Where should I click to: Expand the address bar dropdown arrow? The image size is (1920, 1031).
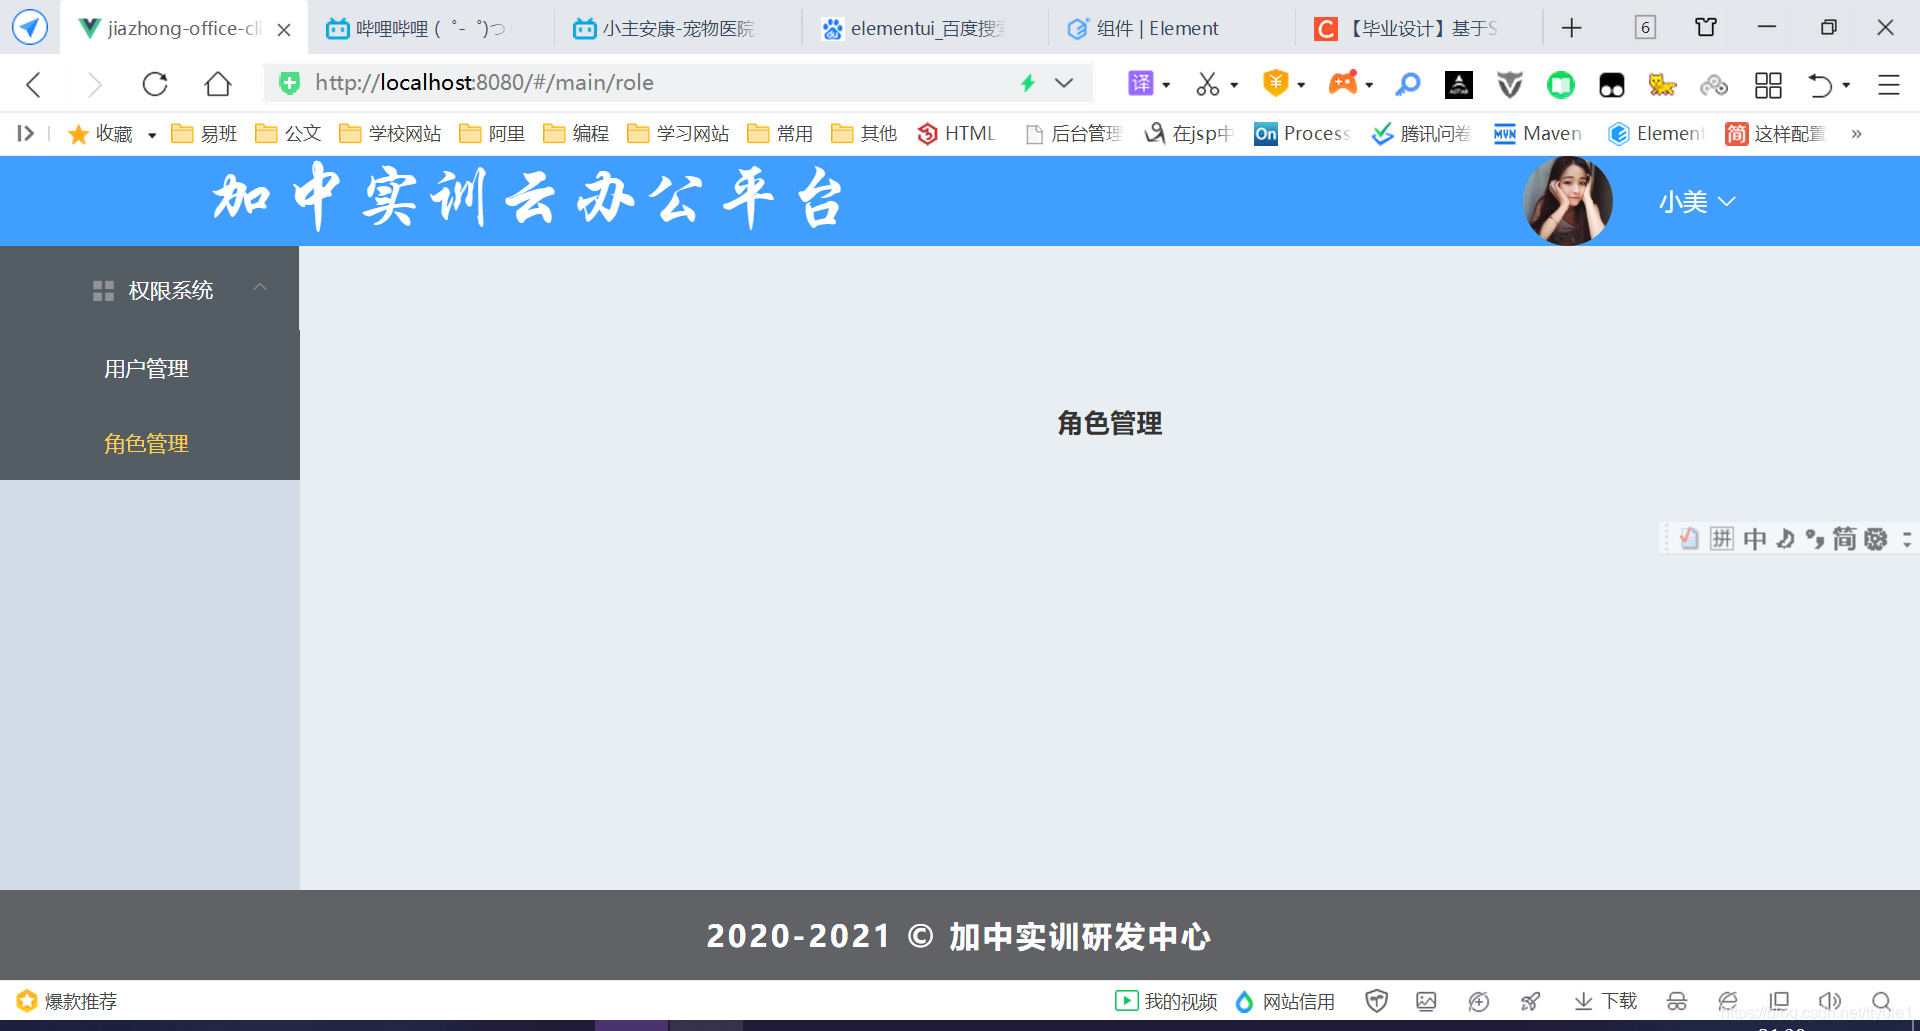pyautogui.click(x=1064, y=83)
